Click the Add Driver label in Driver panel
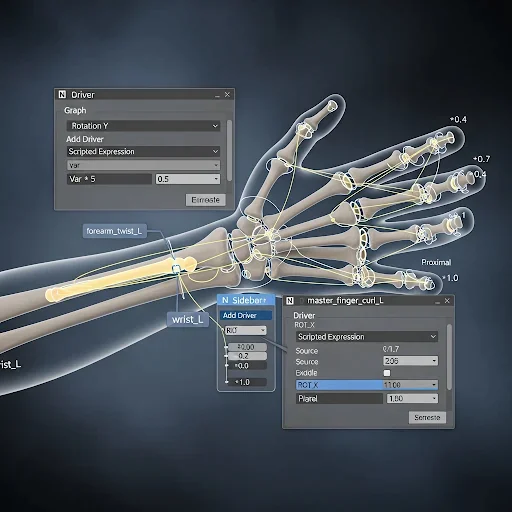Screen dimensions: 512x512 [x=85, y=139]
